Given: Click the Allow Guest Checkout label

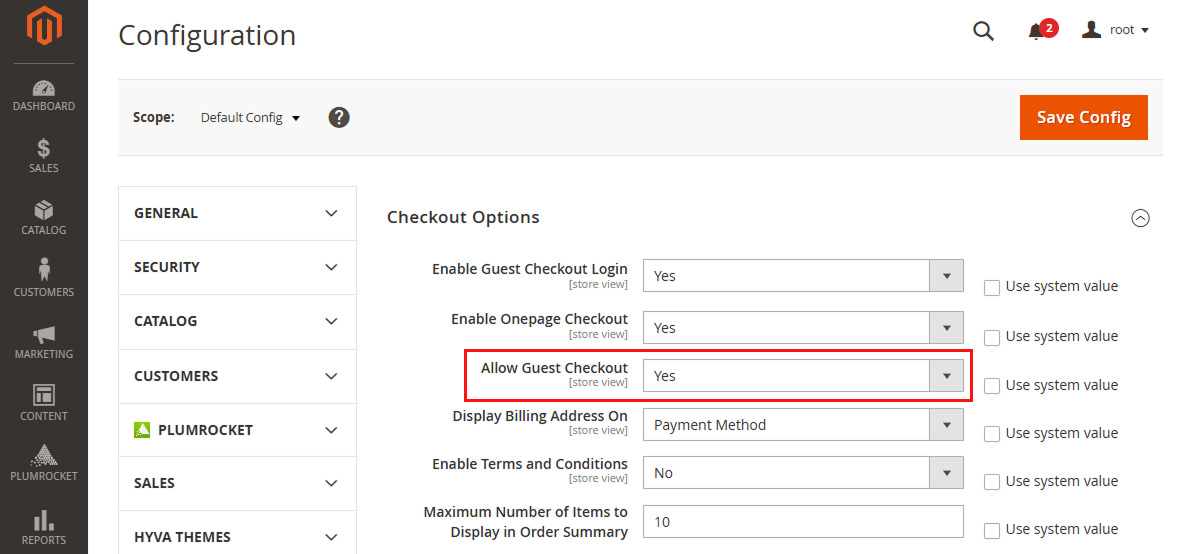Looking at the screenshot, I should click(554, 368).
